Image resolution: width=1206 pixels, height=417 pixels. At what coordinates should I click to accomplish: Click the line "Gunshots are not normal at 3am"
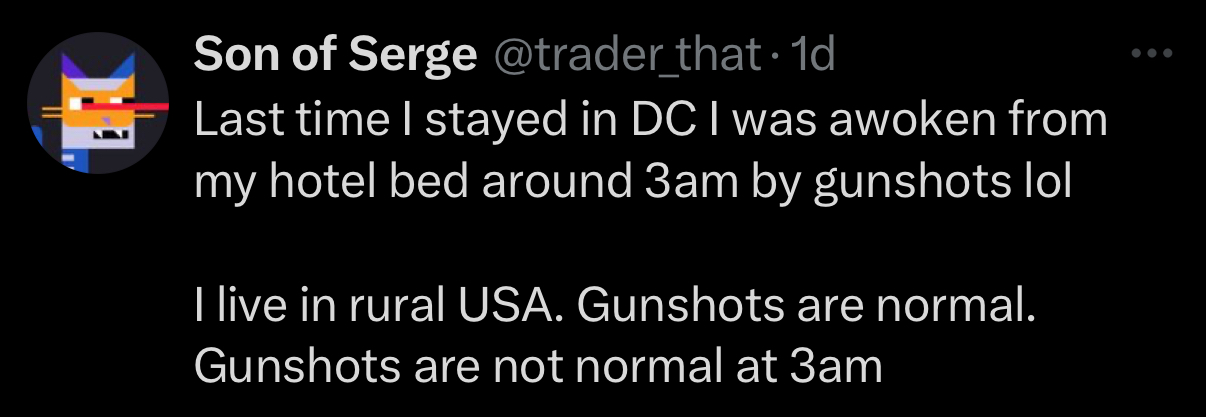[x=538, y=367]
